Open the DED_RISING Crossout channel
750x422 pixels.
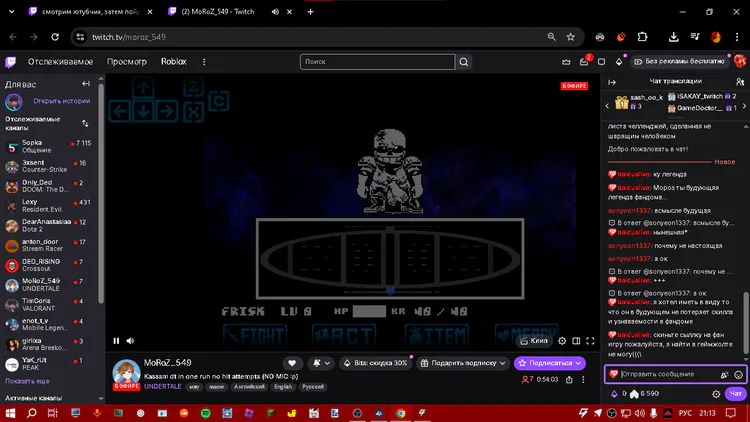pos(48,265)
